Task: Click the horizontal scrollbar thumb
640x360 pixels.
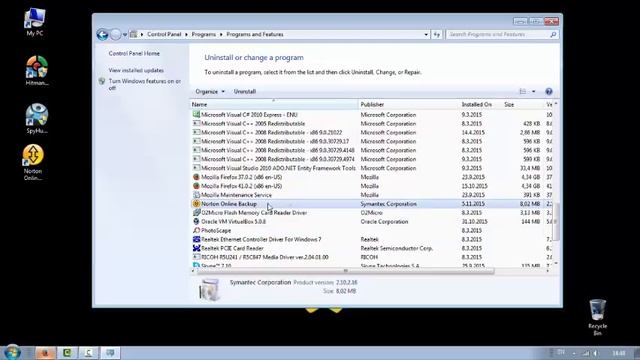Action: tap(346, 271)
